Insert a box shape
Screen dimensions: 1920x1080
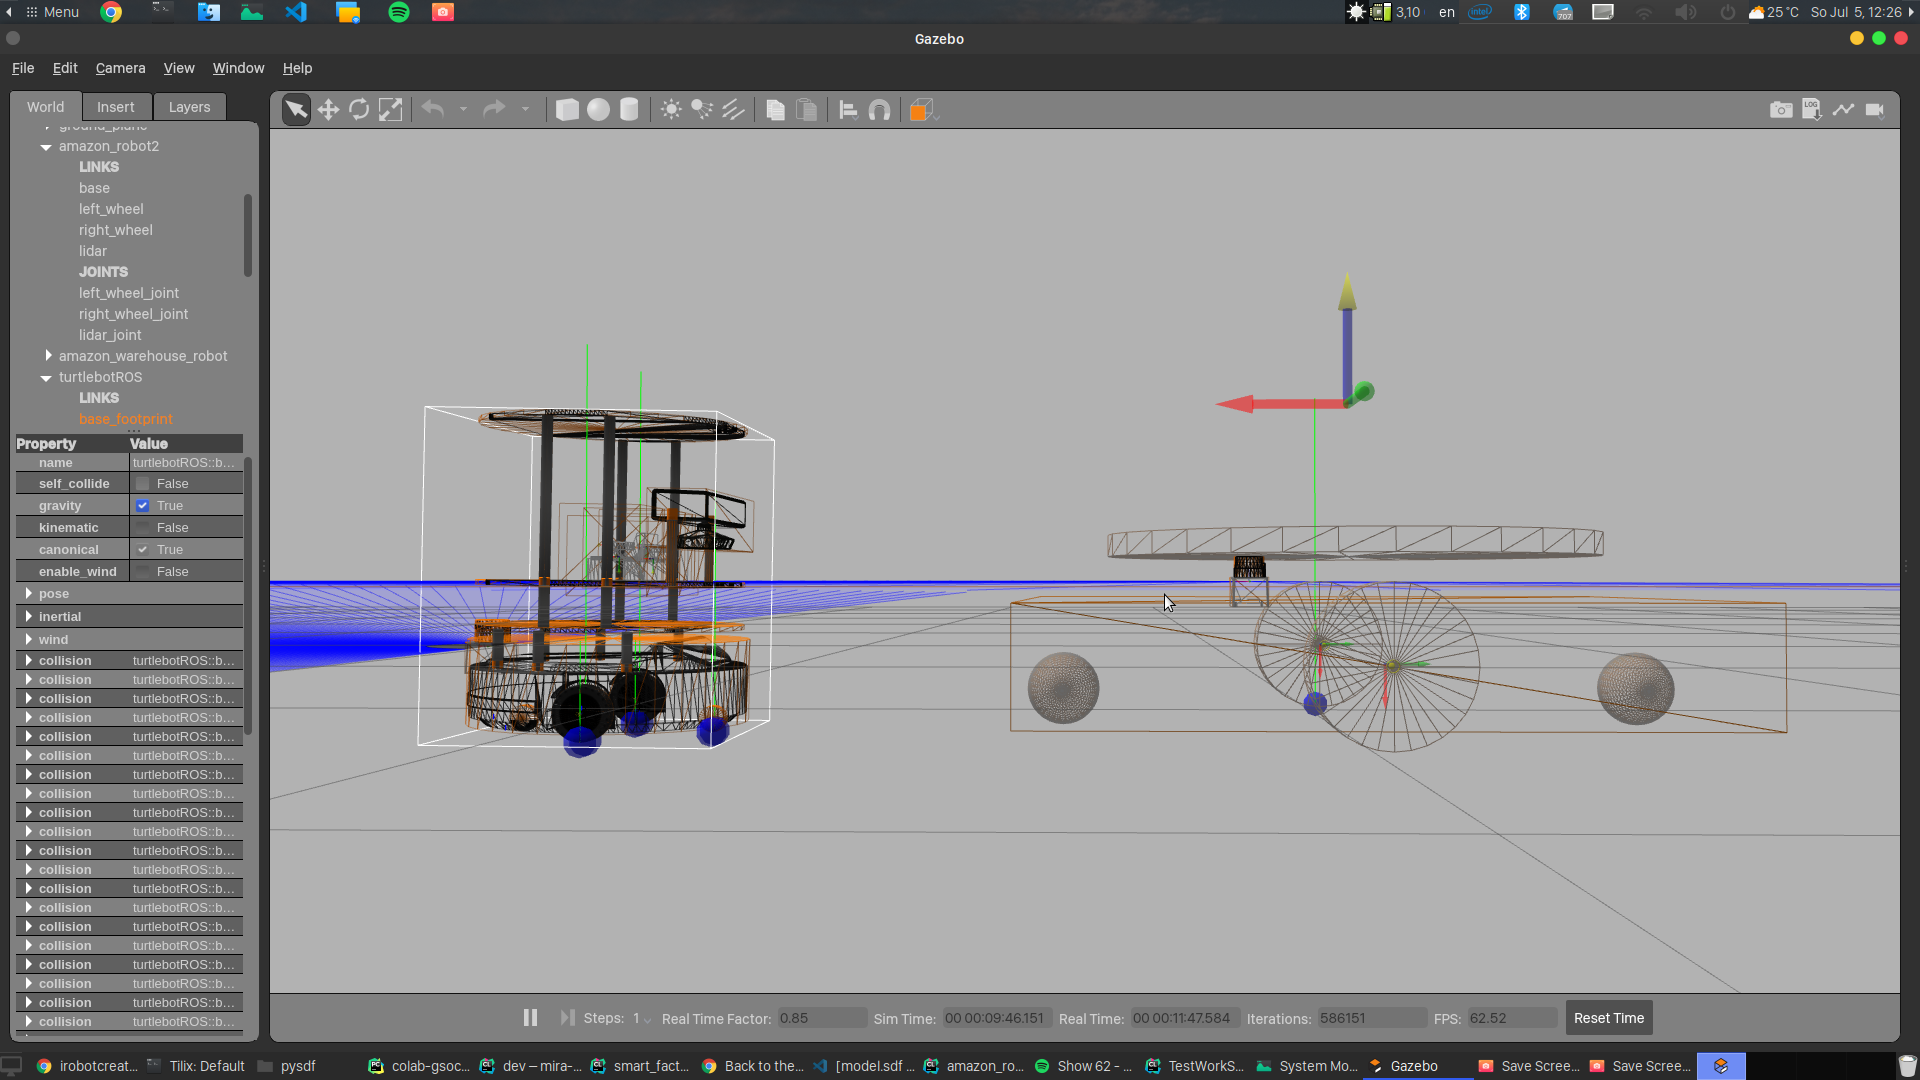pos(567,110)
